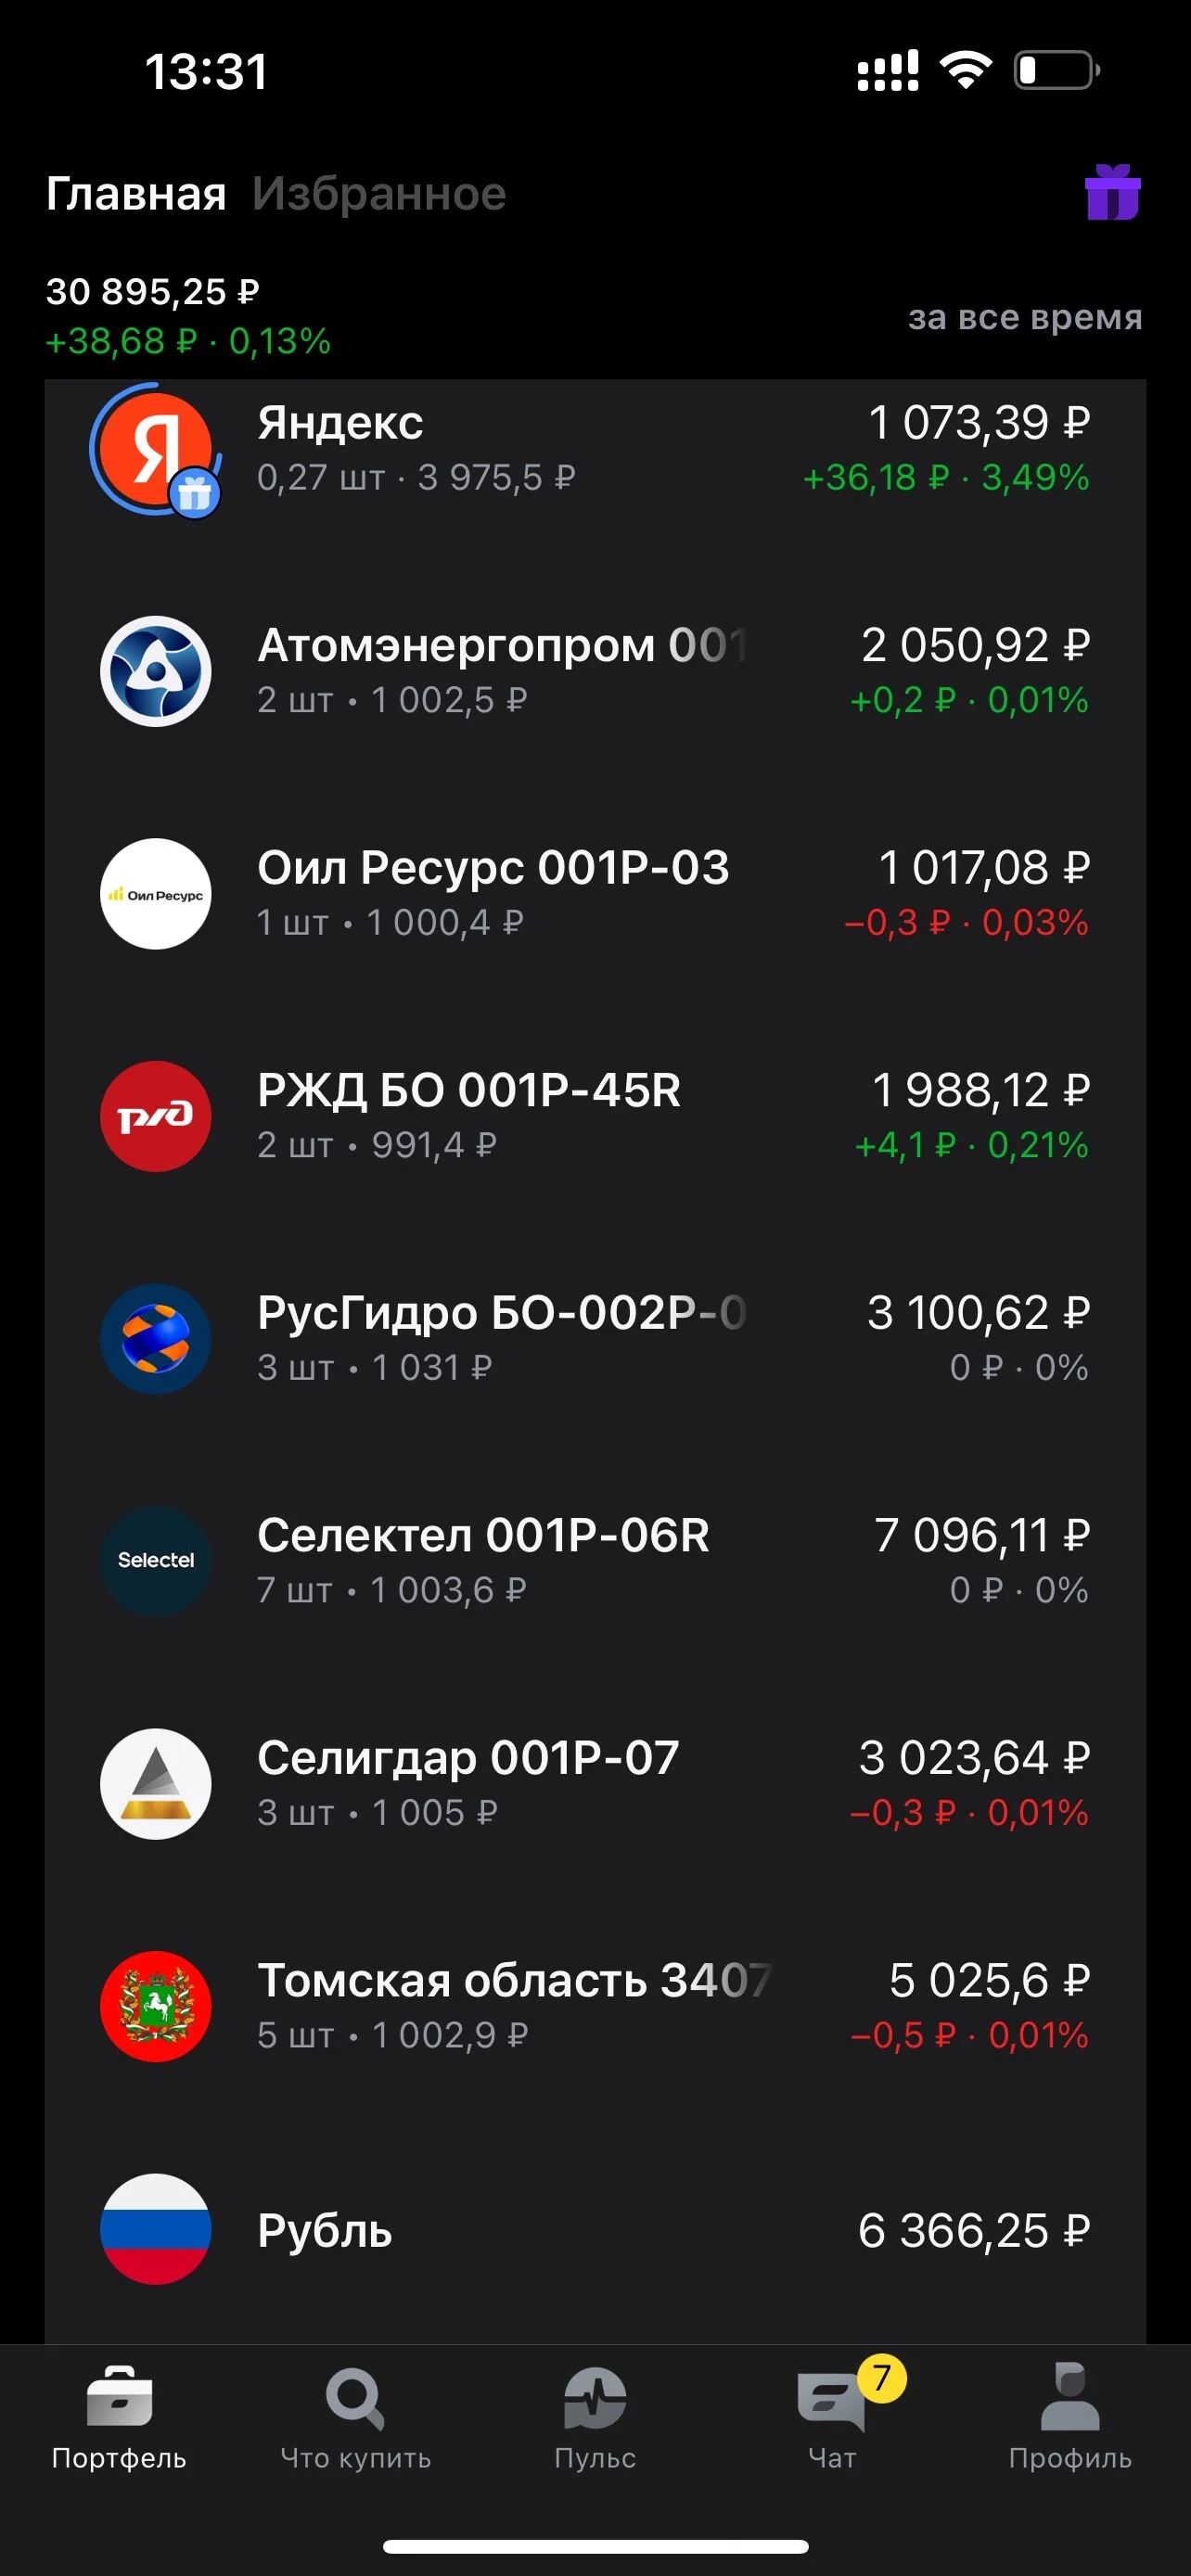Go to the Профиль tab

pos(1070,2417)
